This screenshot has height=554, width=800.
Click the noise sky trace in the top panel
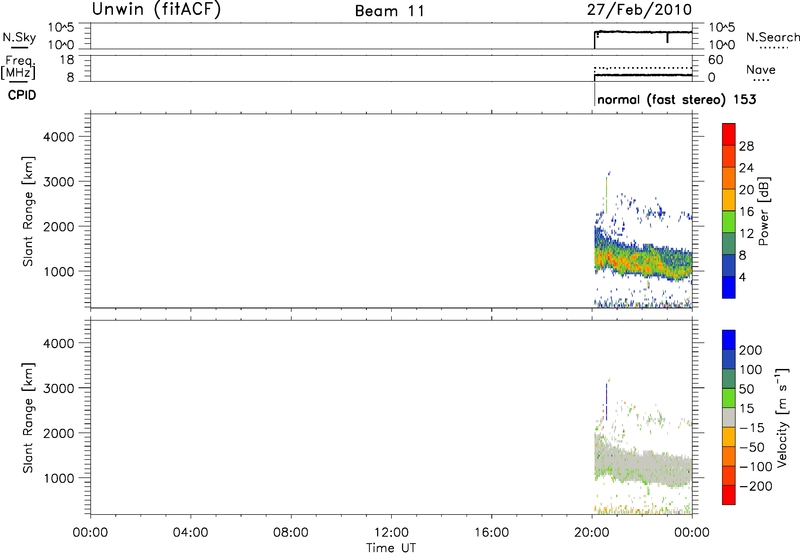pos(643,32)
